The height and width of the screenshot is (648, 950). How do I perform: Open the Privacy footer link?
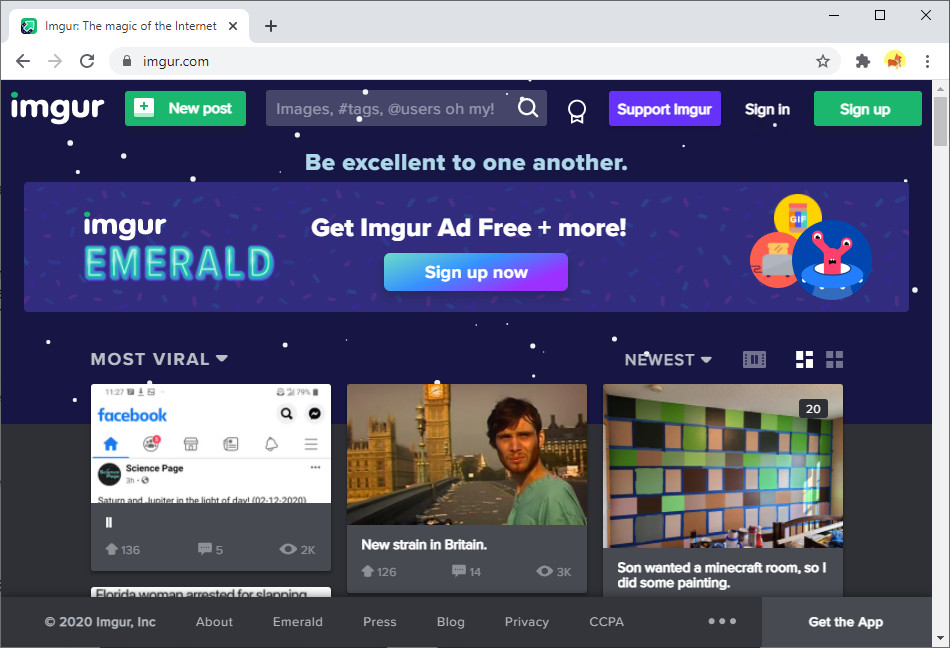(x=526, y=622)
